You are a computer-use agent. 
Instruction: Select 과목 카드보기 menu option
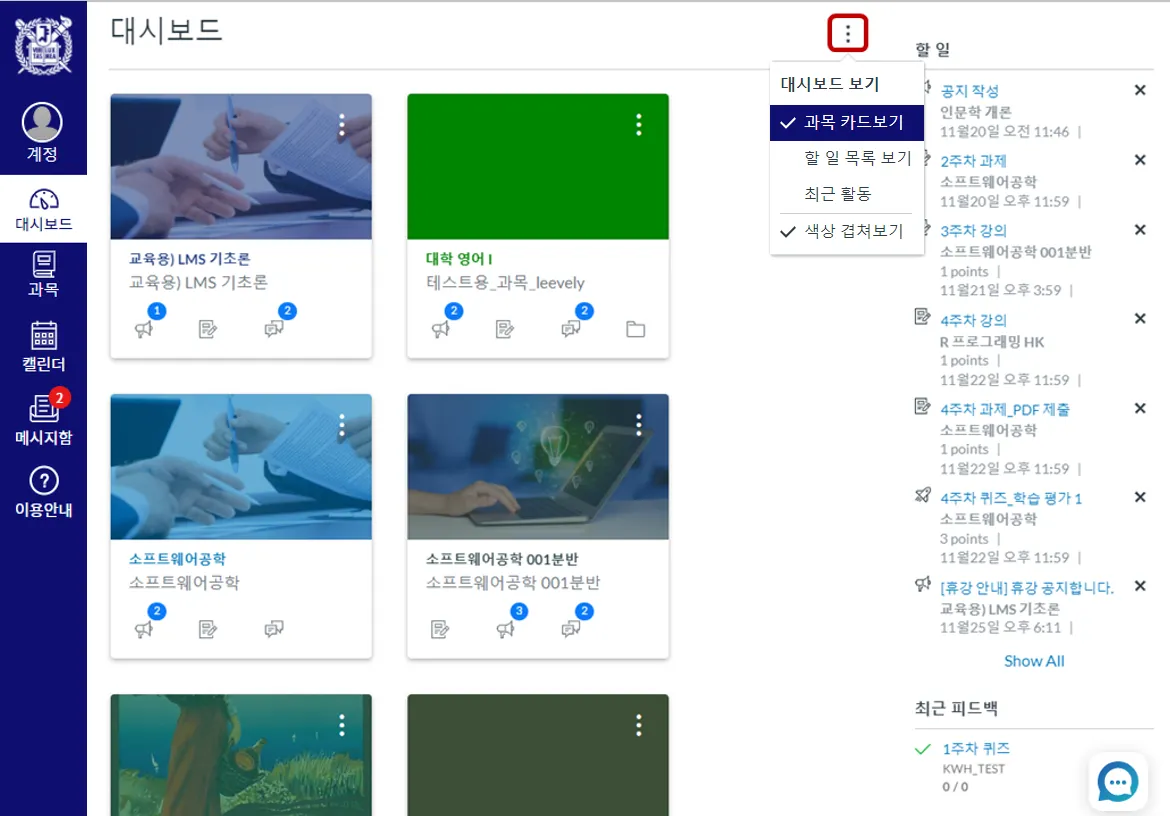pyautogui.click(x=847, y=122)
